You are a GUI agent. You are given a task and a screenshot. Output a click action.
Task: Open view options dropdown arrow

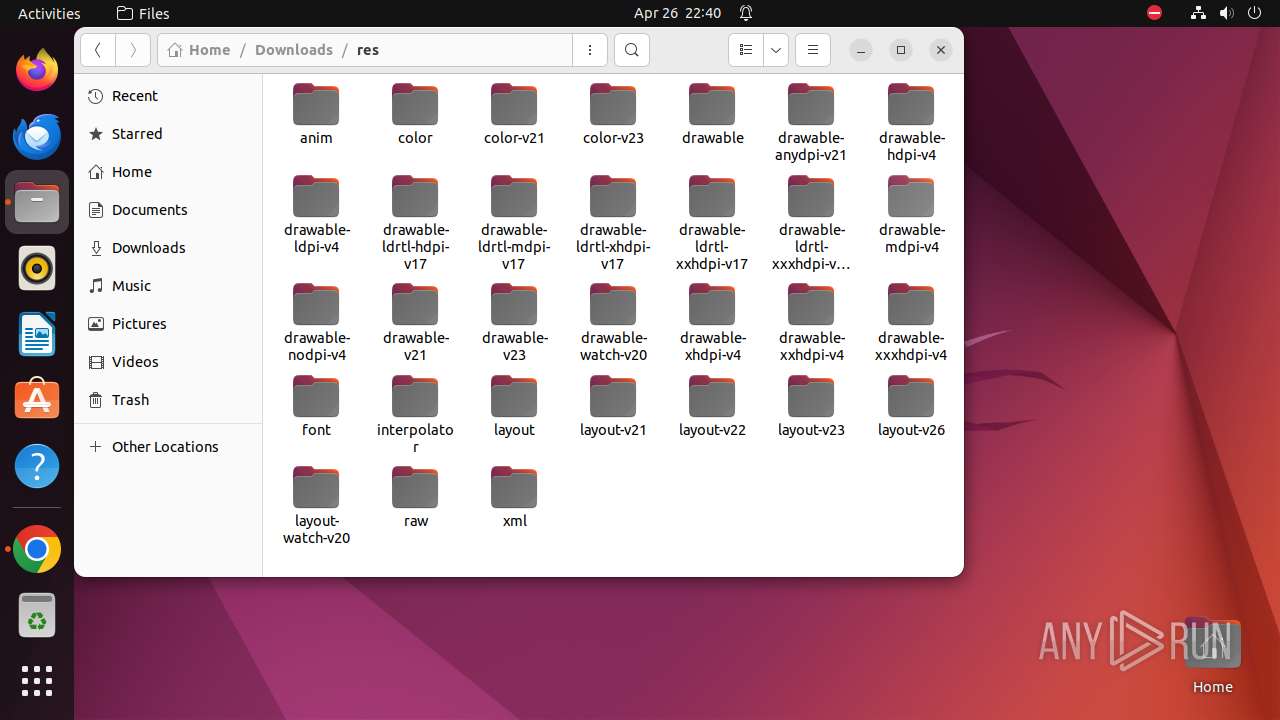[776, 50]
